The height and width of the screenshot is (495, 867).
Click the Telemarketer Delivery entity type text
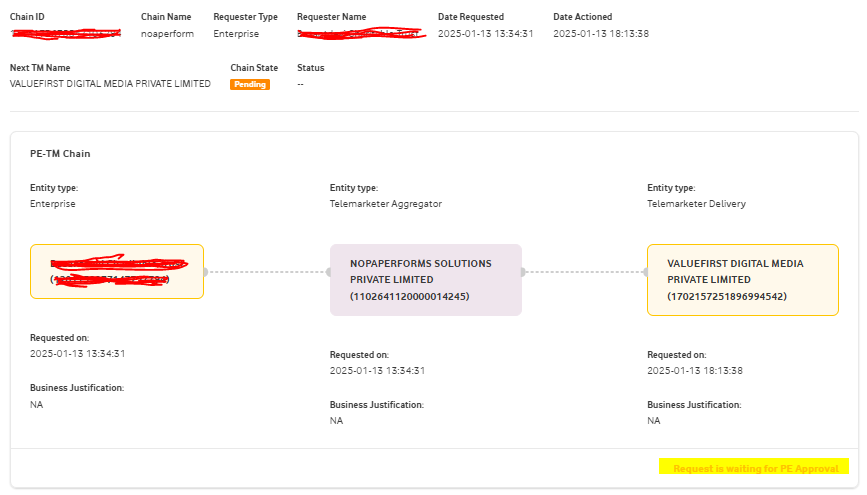tap(696, 204)
